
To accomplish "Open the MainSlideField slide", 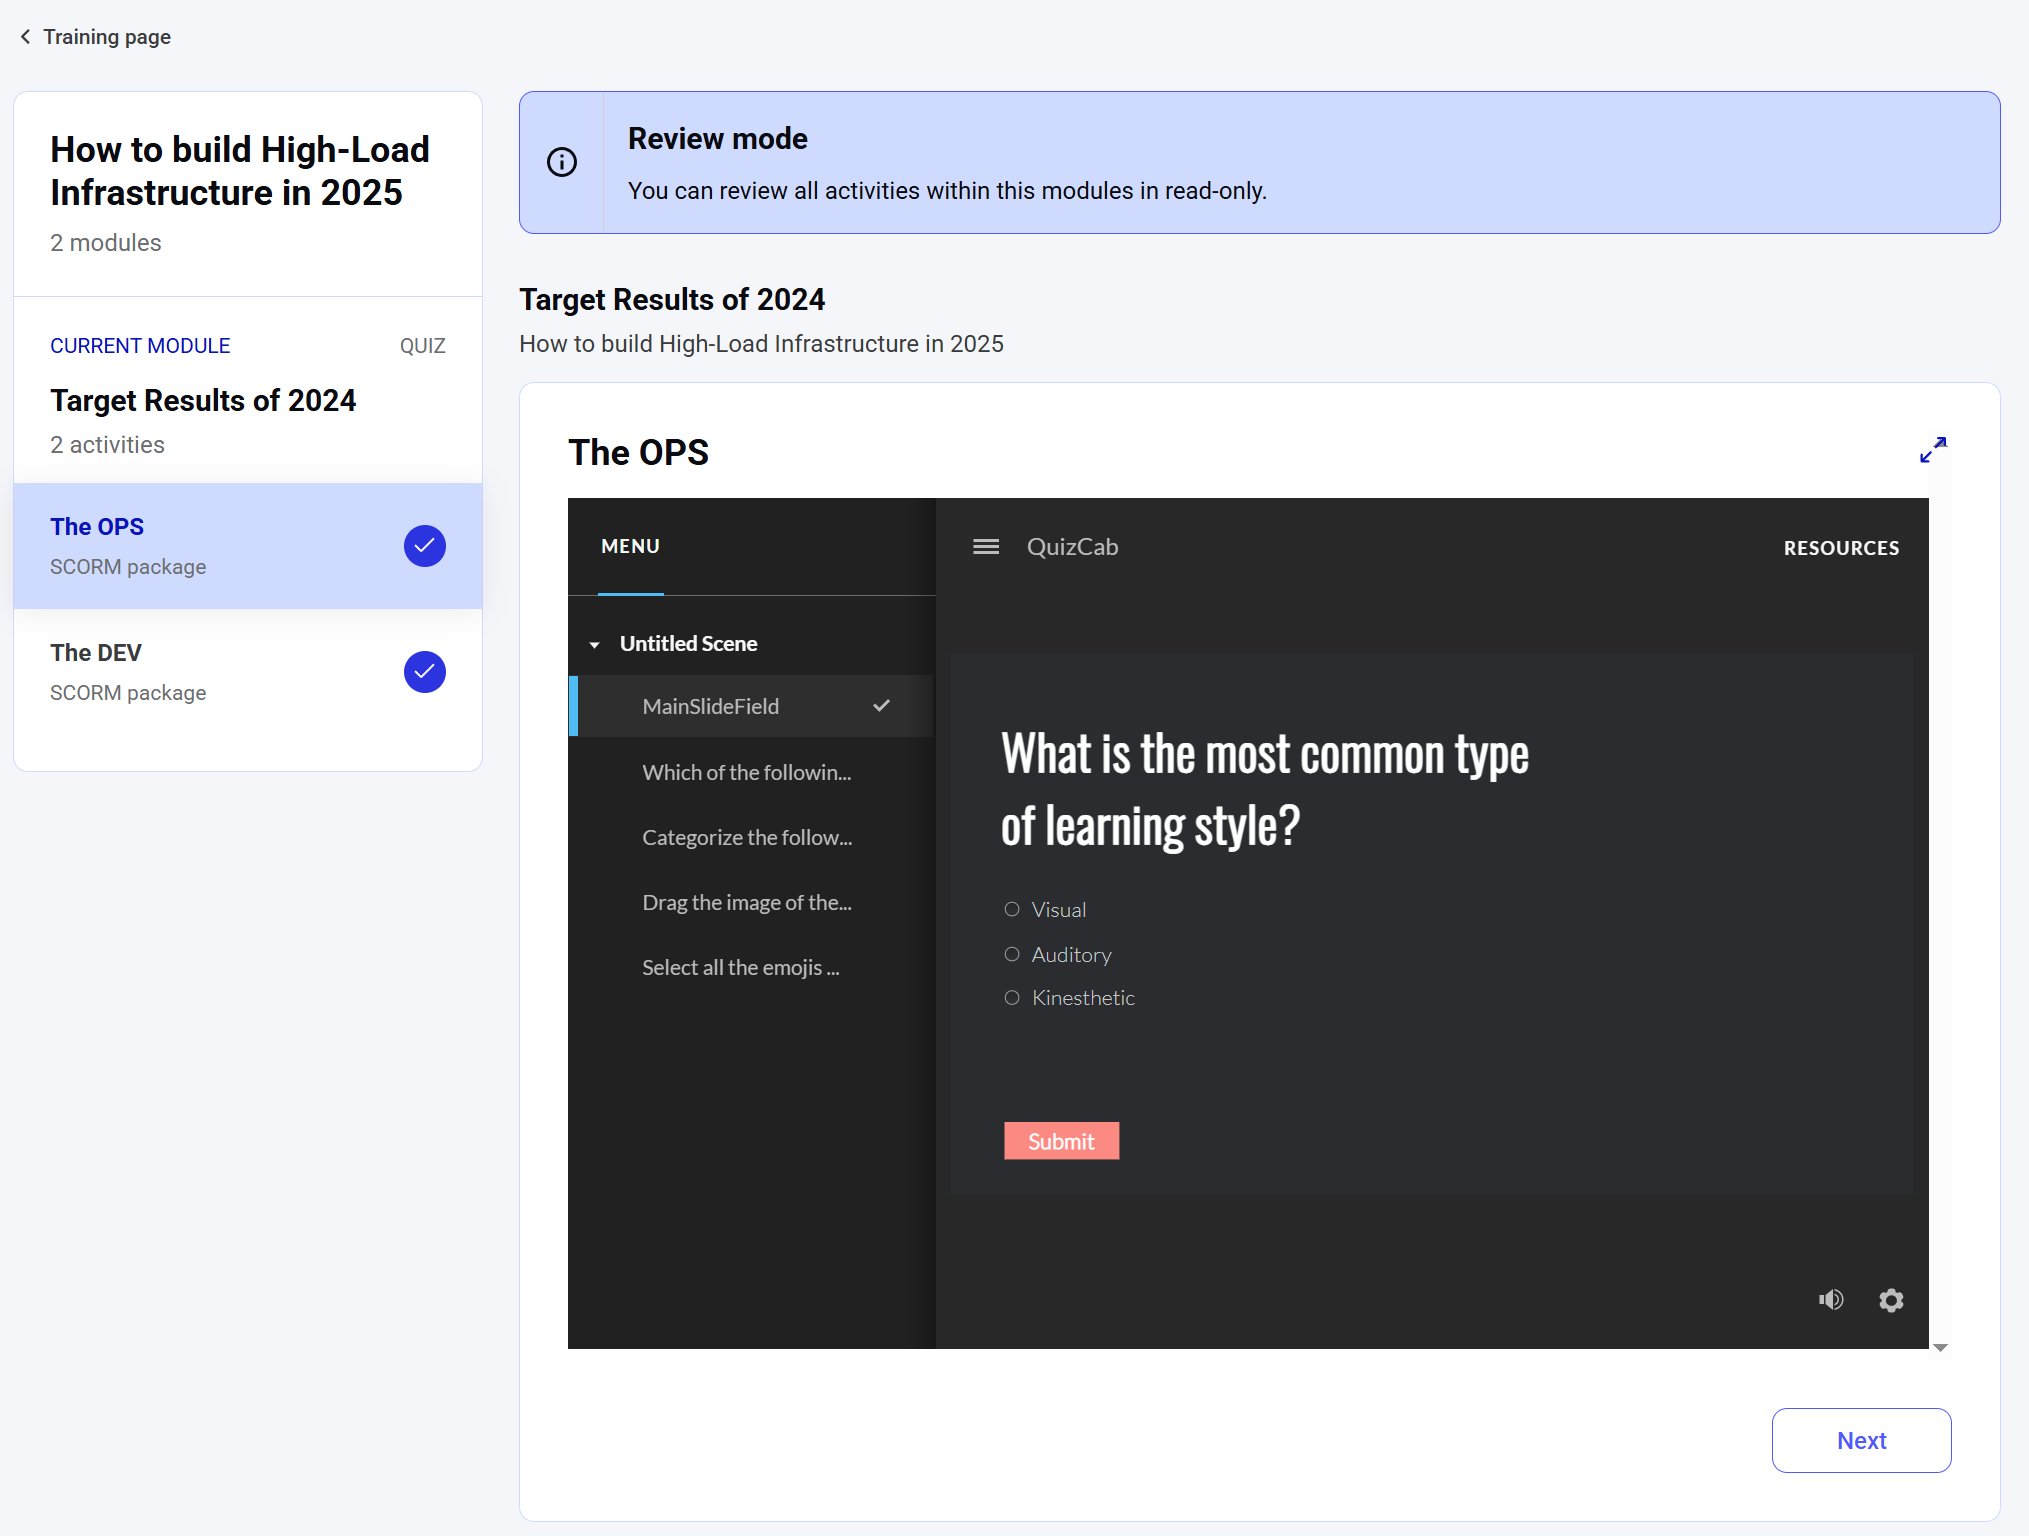I will [751, 706].
